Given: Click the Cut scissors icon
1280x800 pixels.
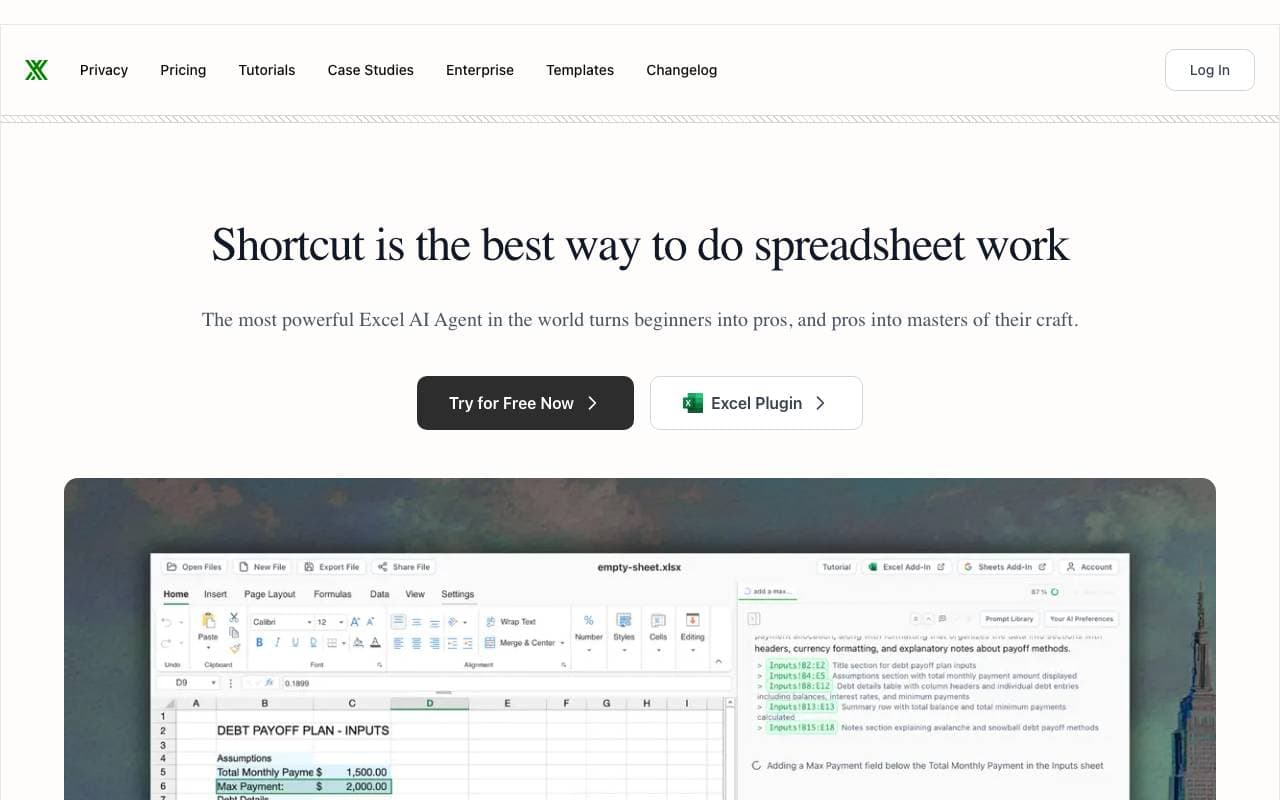Looking at the screenshot, I should click(x=234, y=617).
